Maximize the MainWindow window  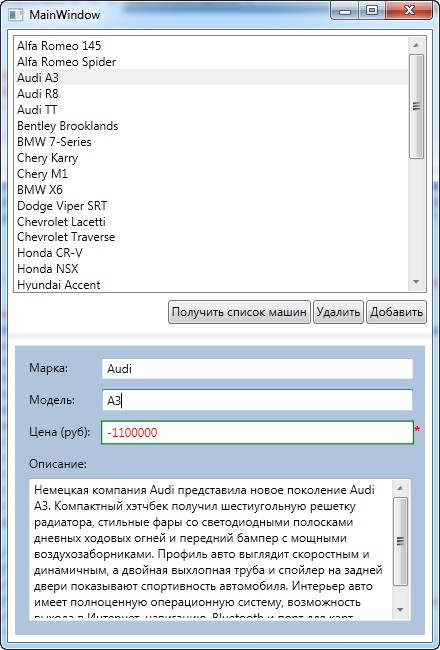coord(372,11)
